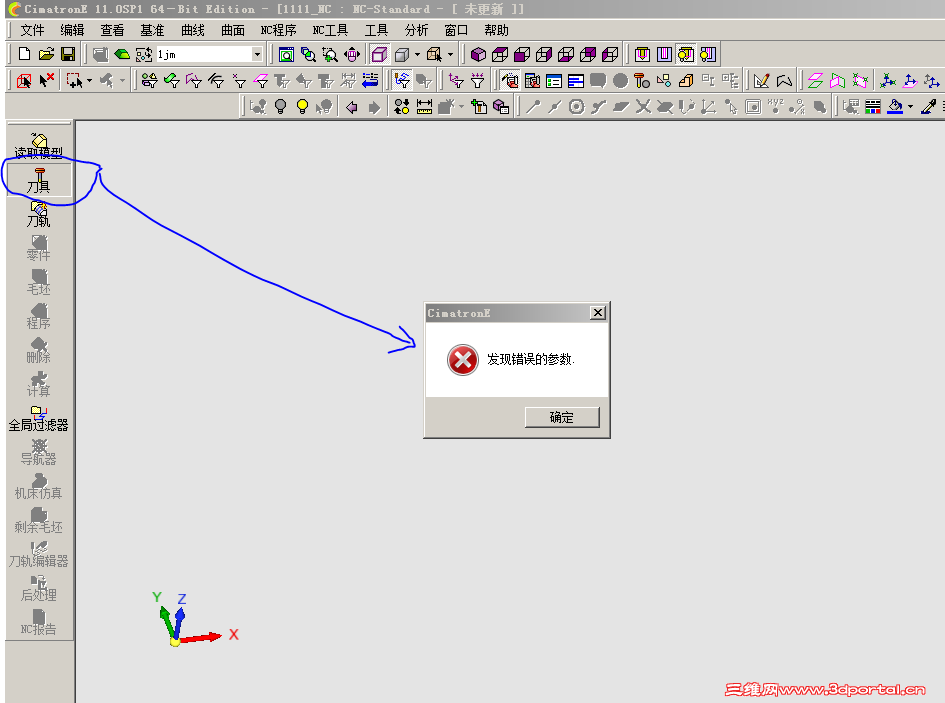The image size is (945, 703).
Task: Click the blue swap arrows list icon
Action: pyautogui.click(x=370, y=80)
